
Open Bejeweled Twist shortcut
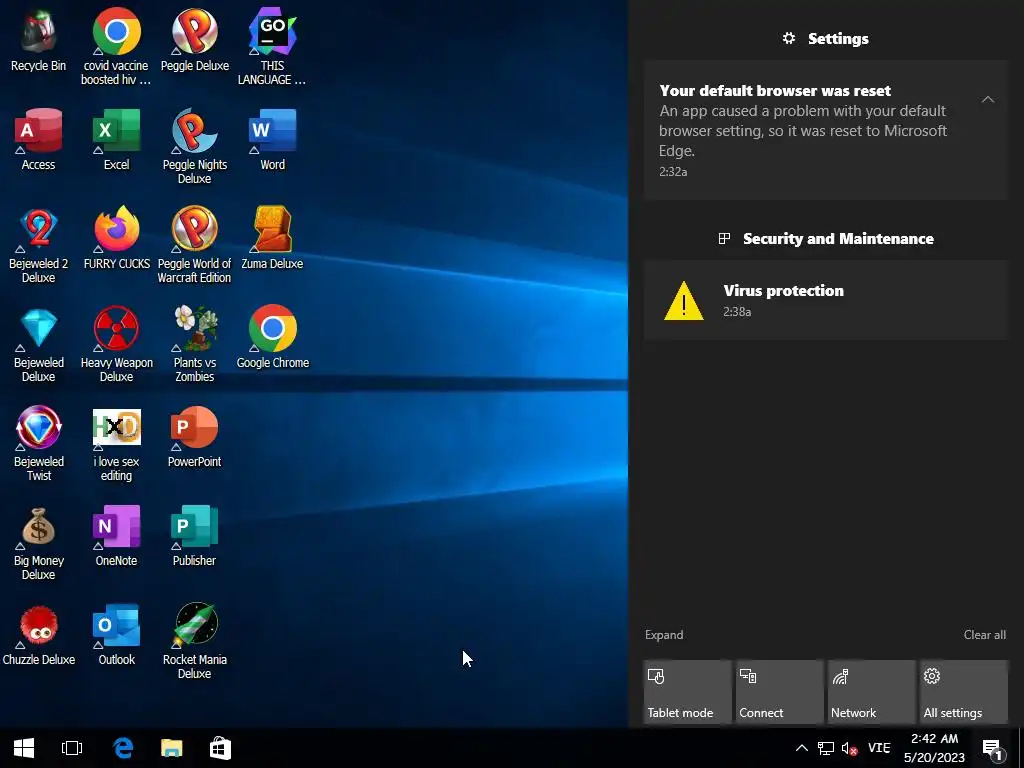pyautogui.click(x=39, y=444)
